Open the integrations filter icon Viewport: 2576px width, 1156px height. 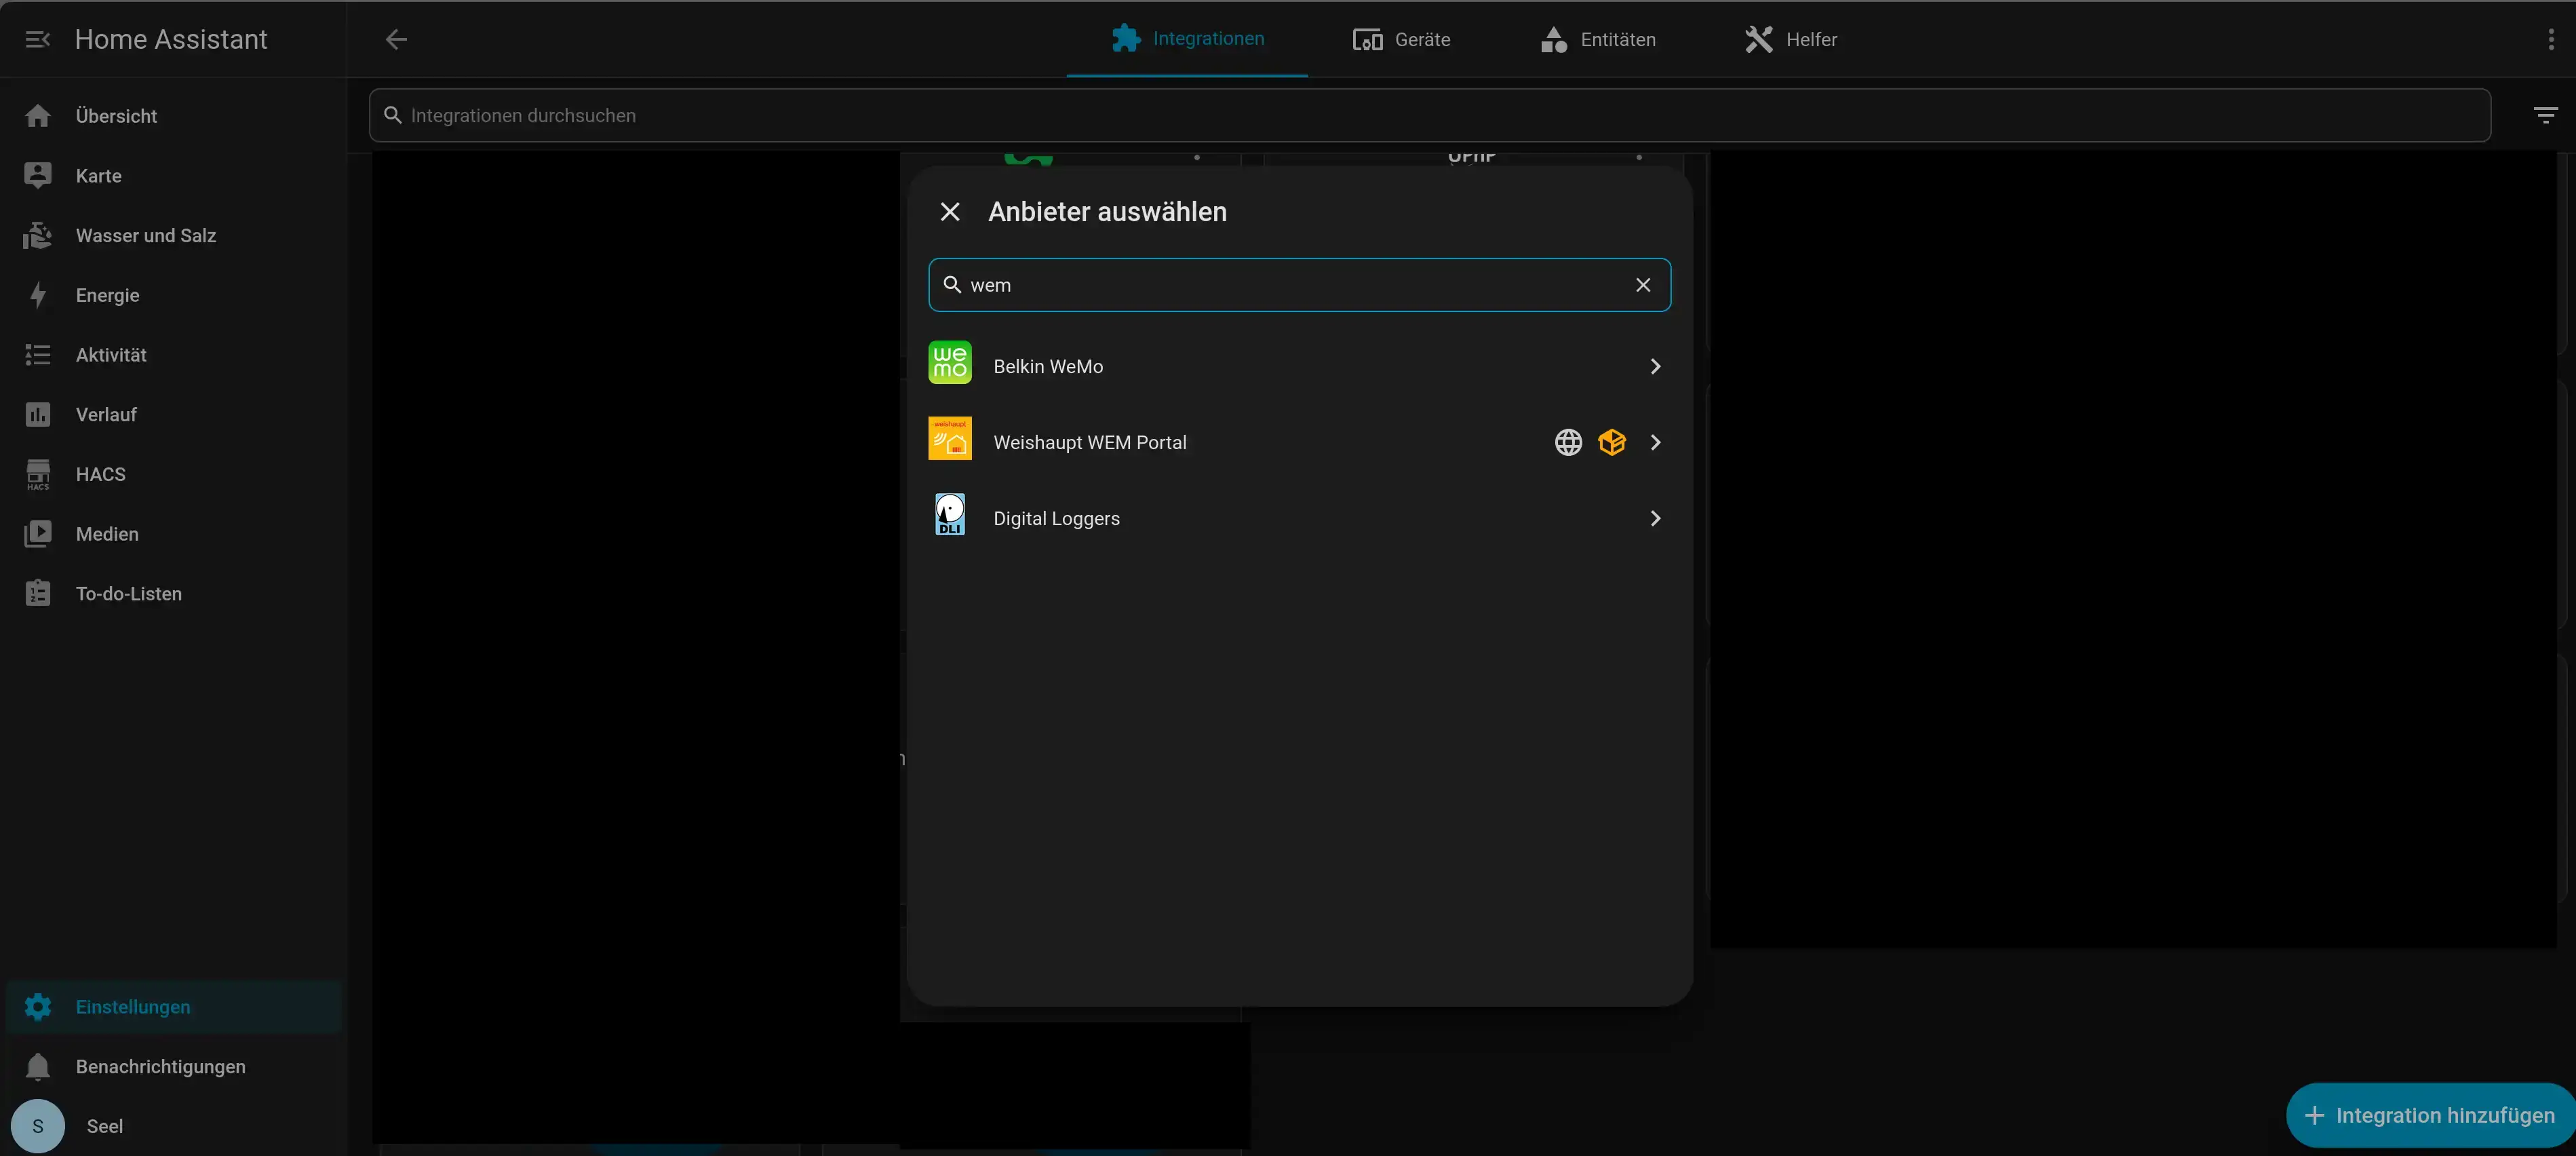click(2545, 115)
